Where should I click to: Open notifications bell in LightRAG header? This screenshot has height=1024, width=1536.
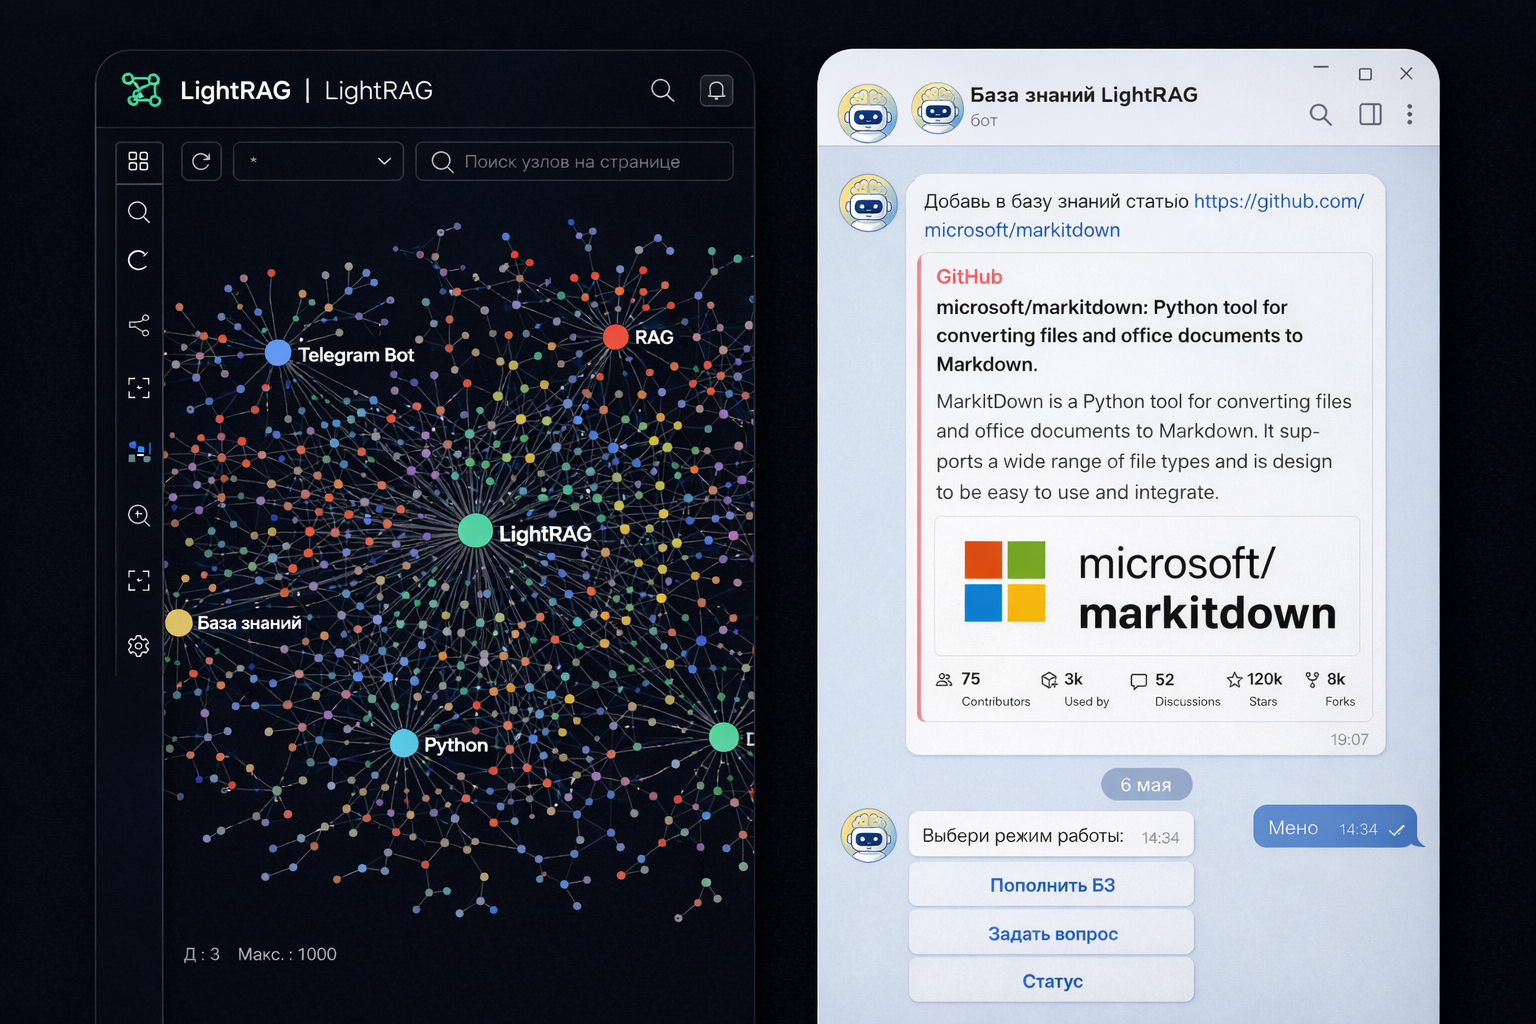717,91
